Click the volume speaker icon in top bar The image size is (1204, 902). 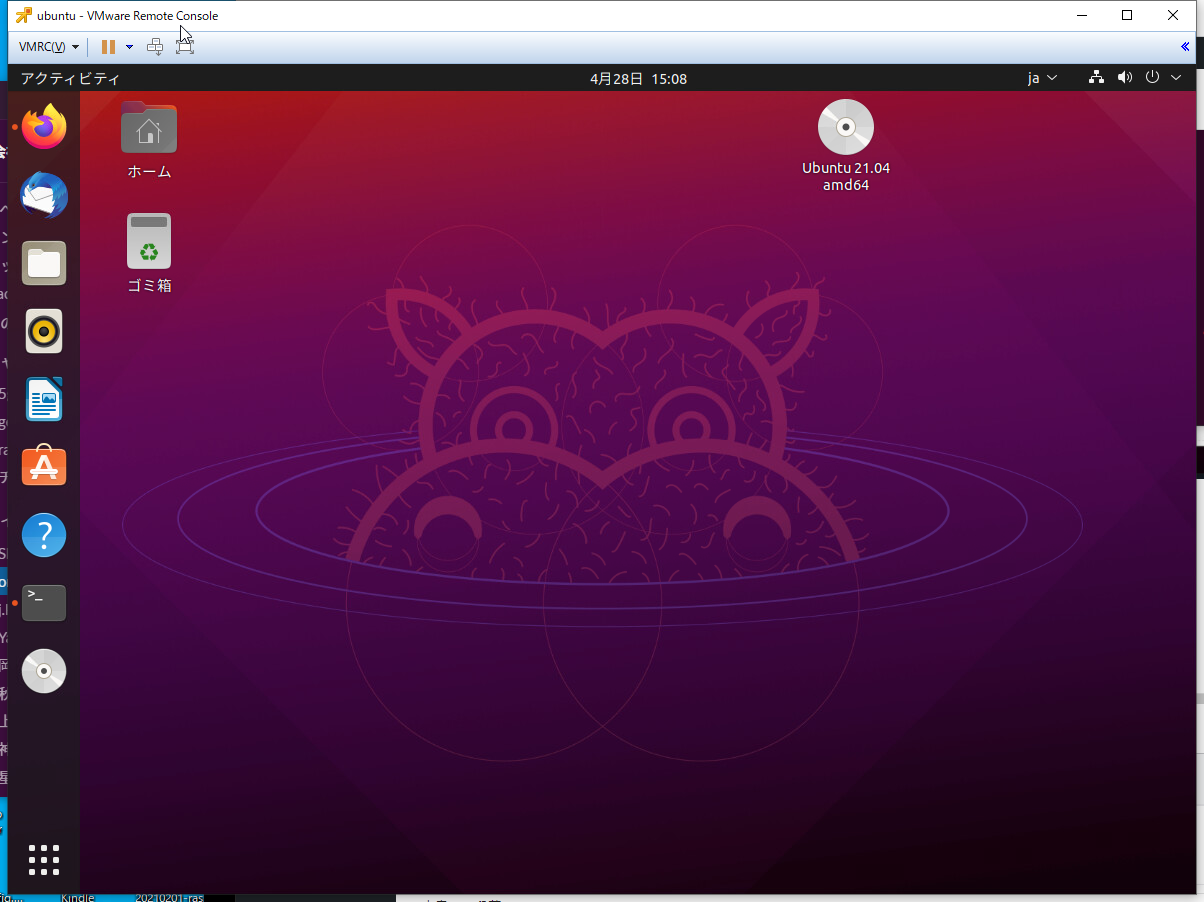point(1125,78)
